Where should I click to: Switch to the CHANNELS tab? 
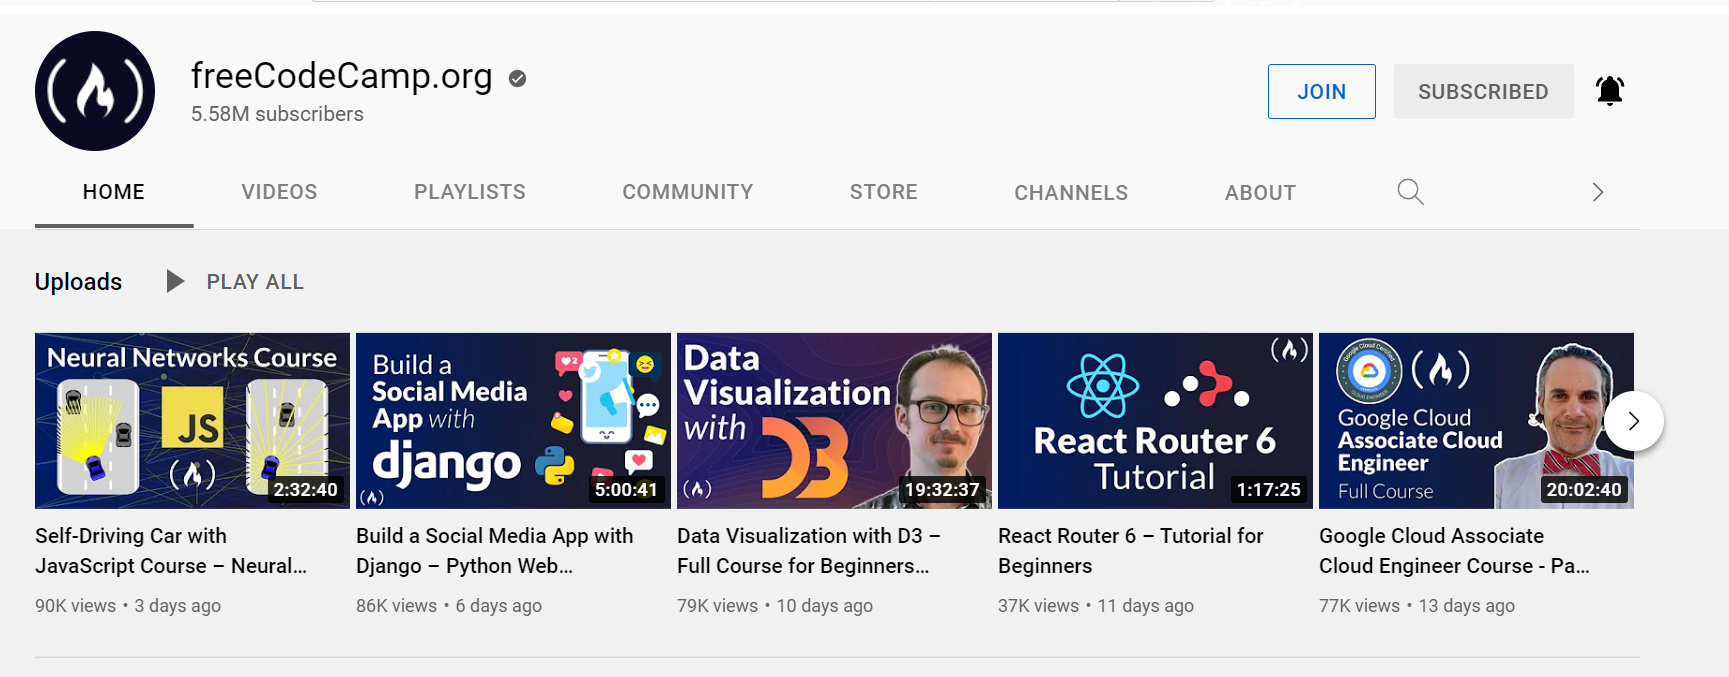[x=1071, y=193]
